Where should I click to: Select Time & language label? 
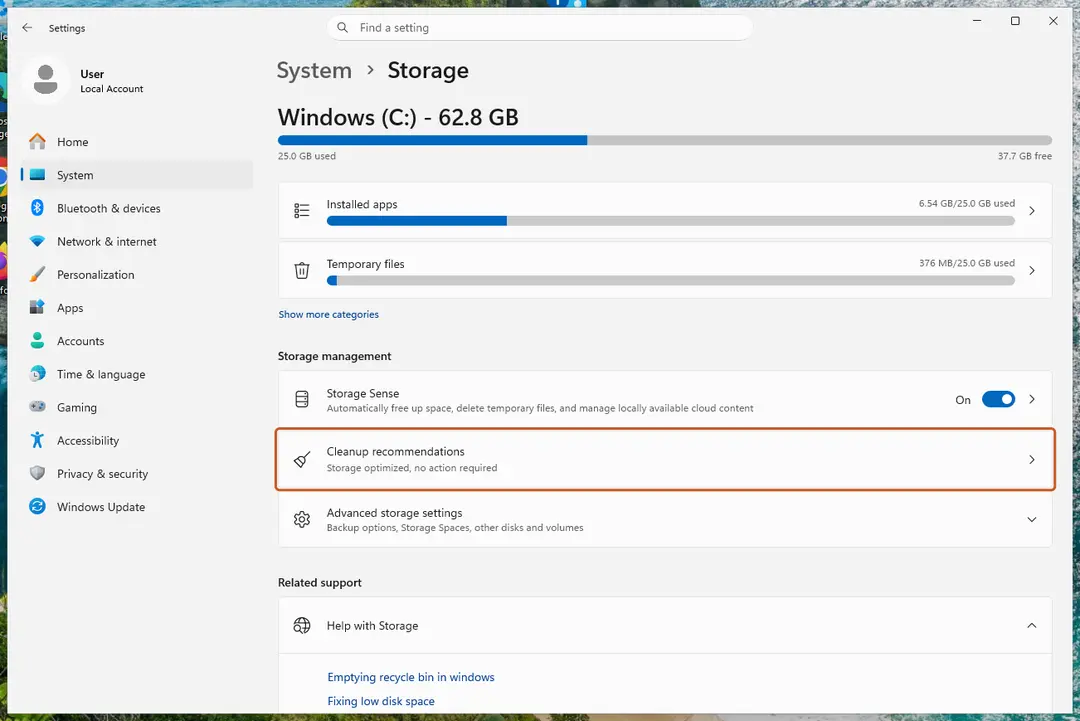tap(101, 374)
